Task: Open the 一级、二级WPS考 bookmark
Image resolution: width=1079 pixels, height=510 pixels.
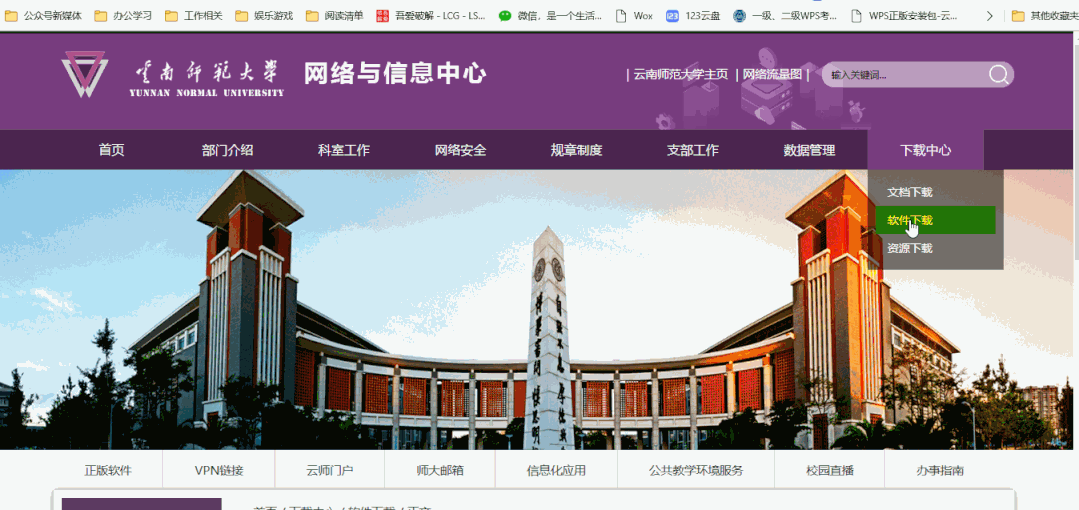Action: click(786, 15)
